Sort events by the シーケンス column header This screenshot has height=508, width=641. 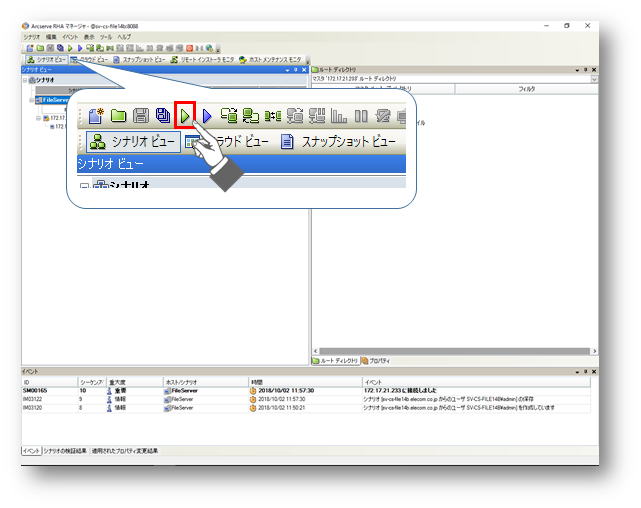click(x=92, y=382)
